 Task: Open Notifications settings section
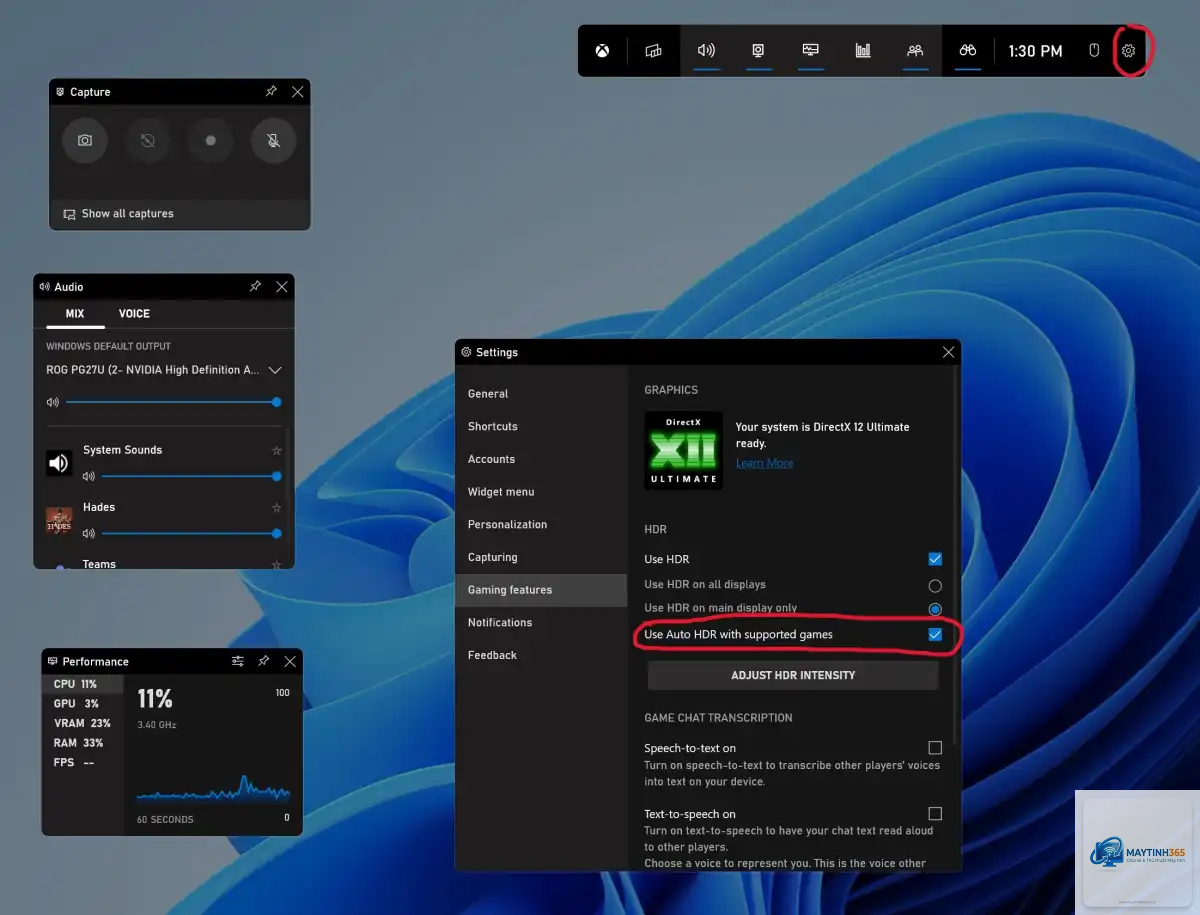pos(541,622)
